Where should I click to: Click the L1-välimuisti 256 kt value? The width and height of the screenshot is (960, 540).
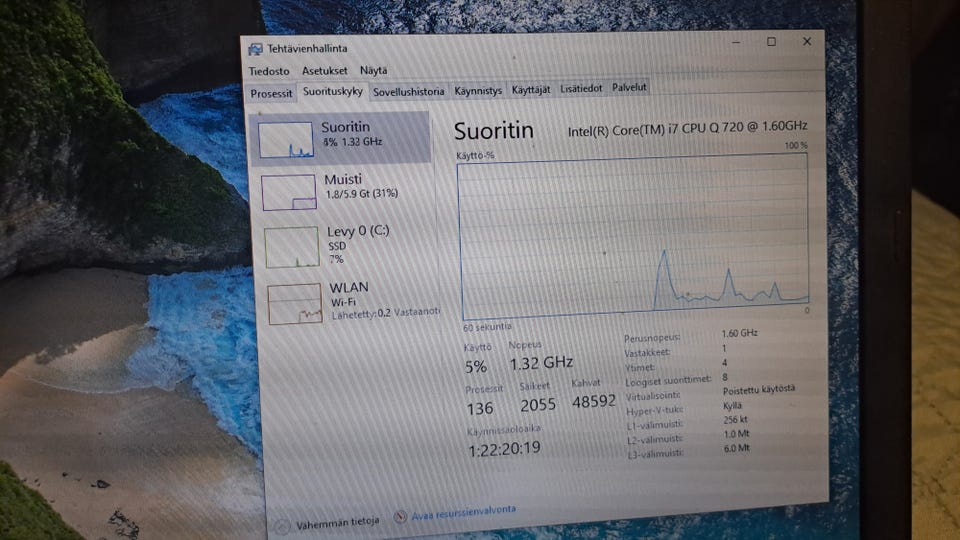click(735, 420)
